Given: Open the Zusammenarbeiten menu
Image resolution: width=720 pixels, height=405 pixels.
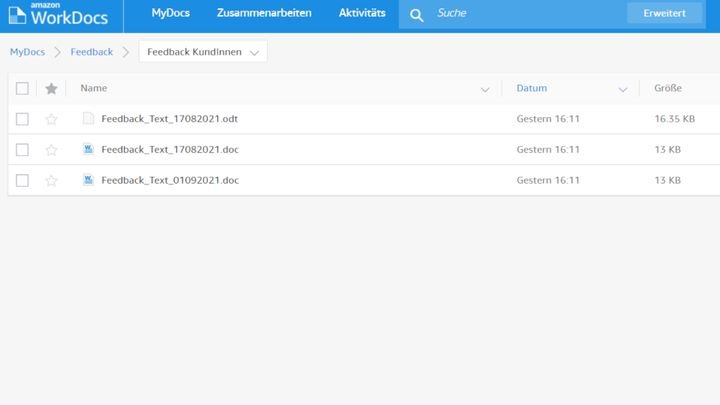Looking at the screenshot, I should [264, 13].
